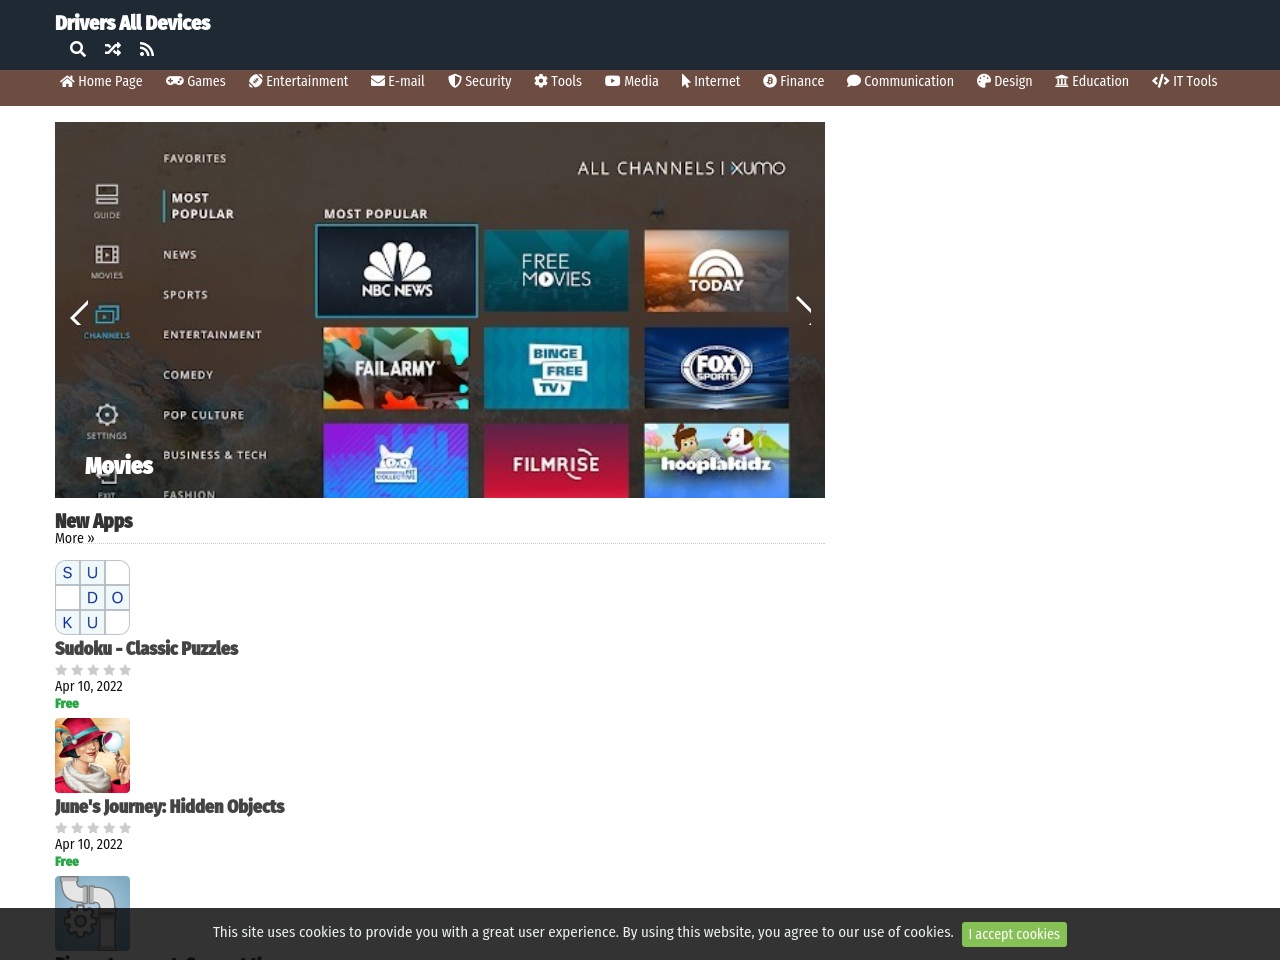Click the Free label under June's Journey
Viewport: 1280px width, 960px height.
tap(67, 861)
